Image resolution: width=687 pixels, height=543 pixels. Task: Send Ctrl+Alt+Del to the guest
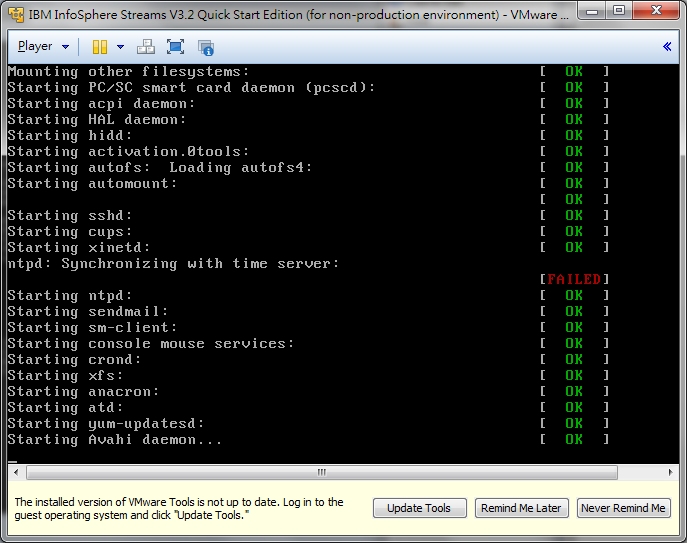(146, 47)
